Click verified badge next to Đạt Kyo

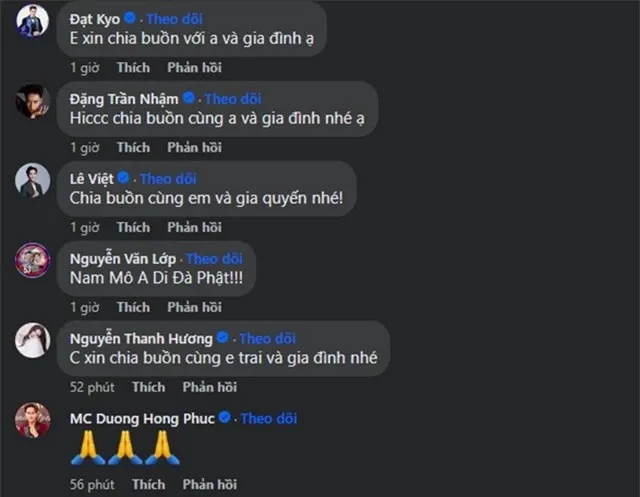point(130,18)
